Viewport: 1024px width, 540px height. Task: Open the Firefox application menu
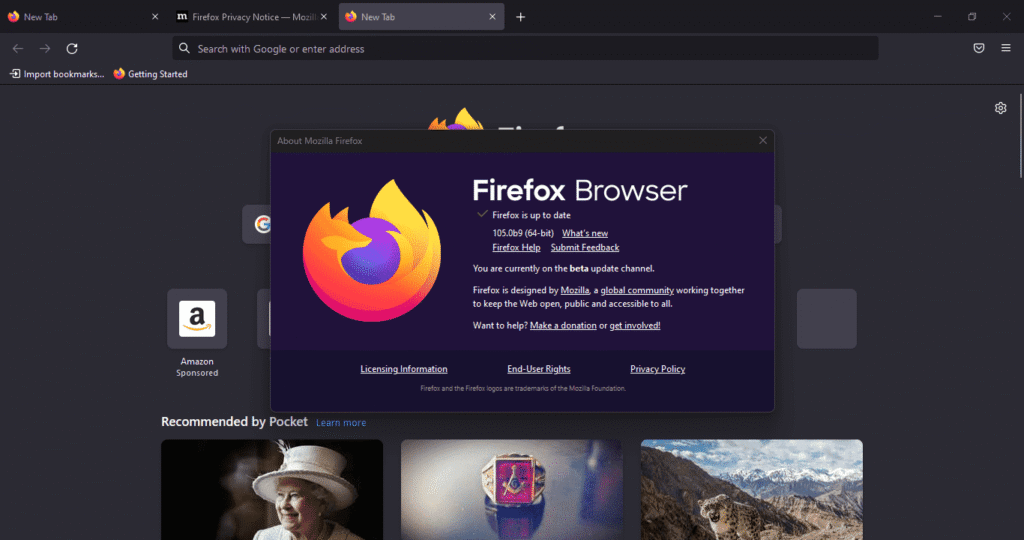1006,48
